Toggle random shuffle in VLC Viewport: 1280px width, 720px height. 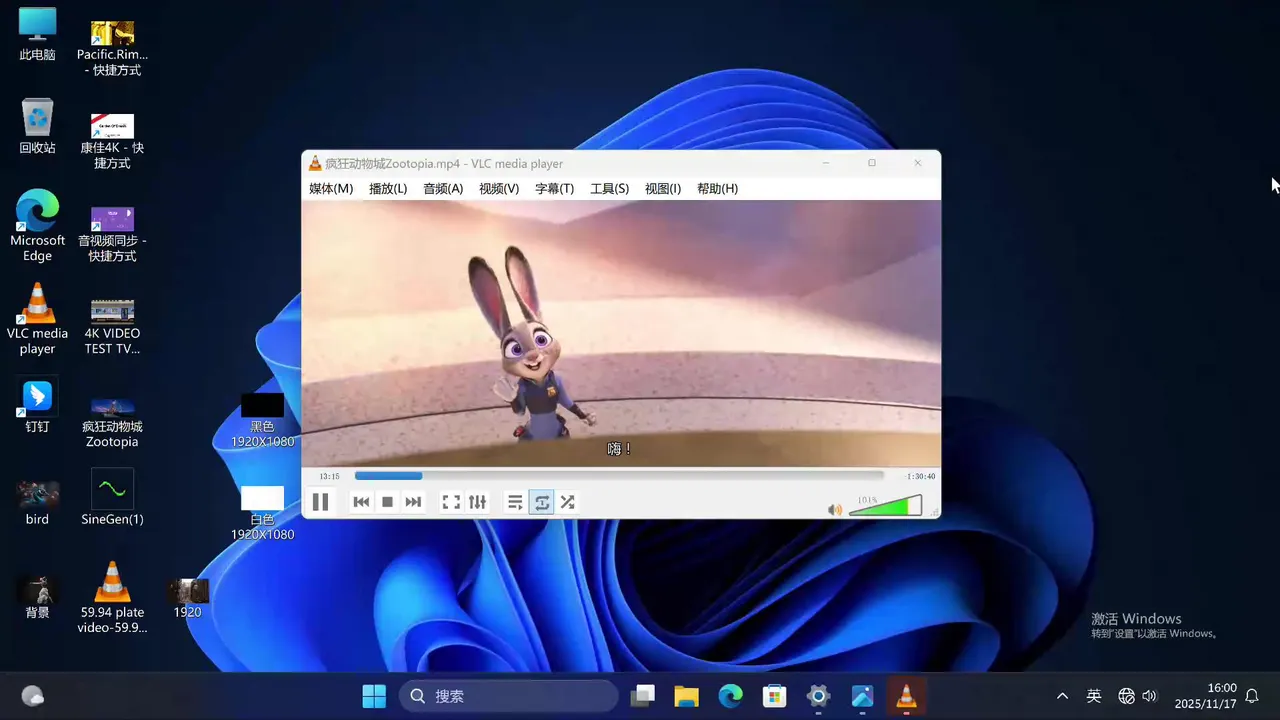click(567, 502)
